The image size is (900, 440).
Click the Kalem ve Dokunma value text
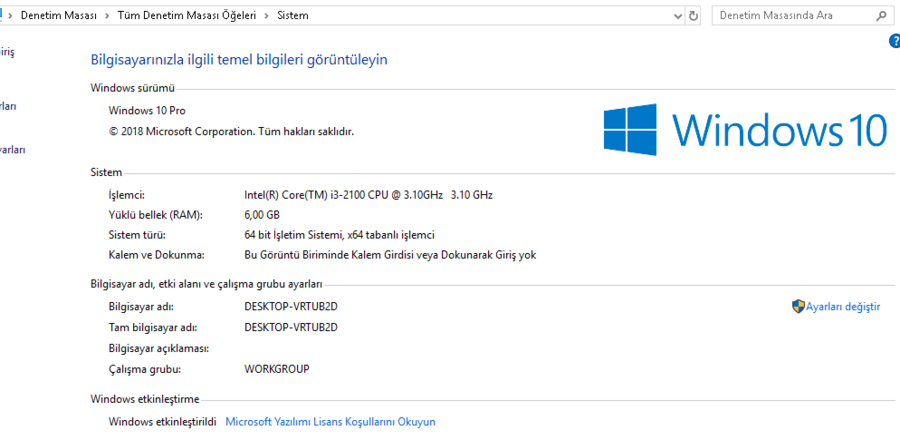390,255
